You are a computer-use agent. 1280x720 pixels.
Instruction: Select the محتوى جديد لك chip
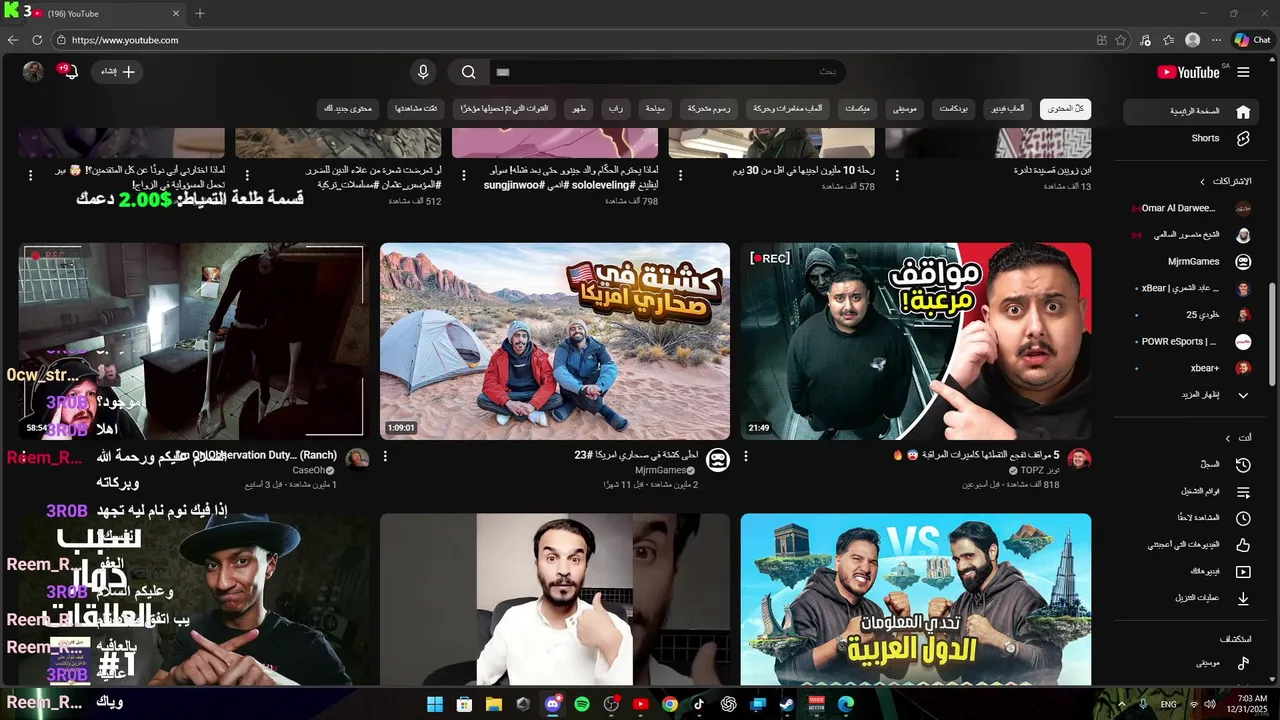point(348,108)
